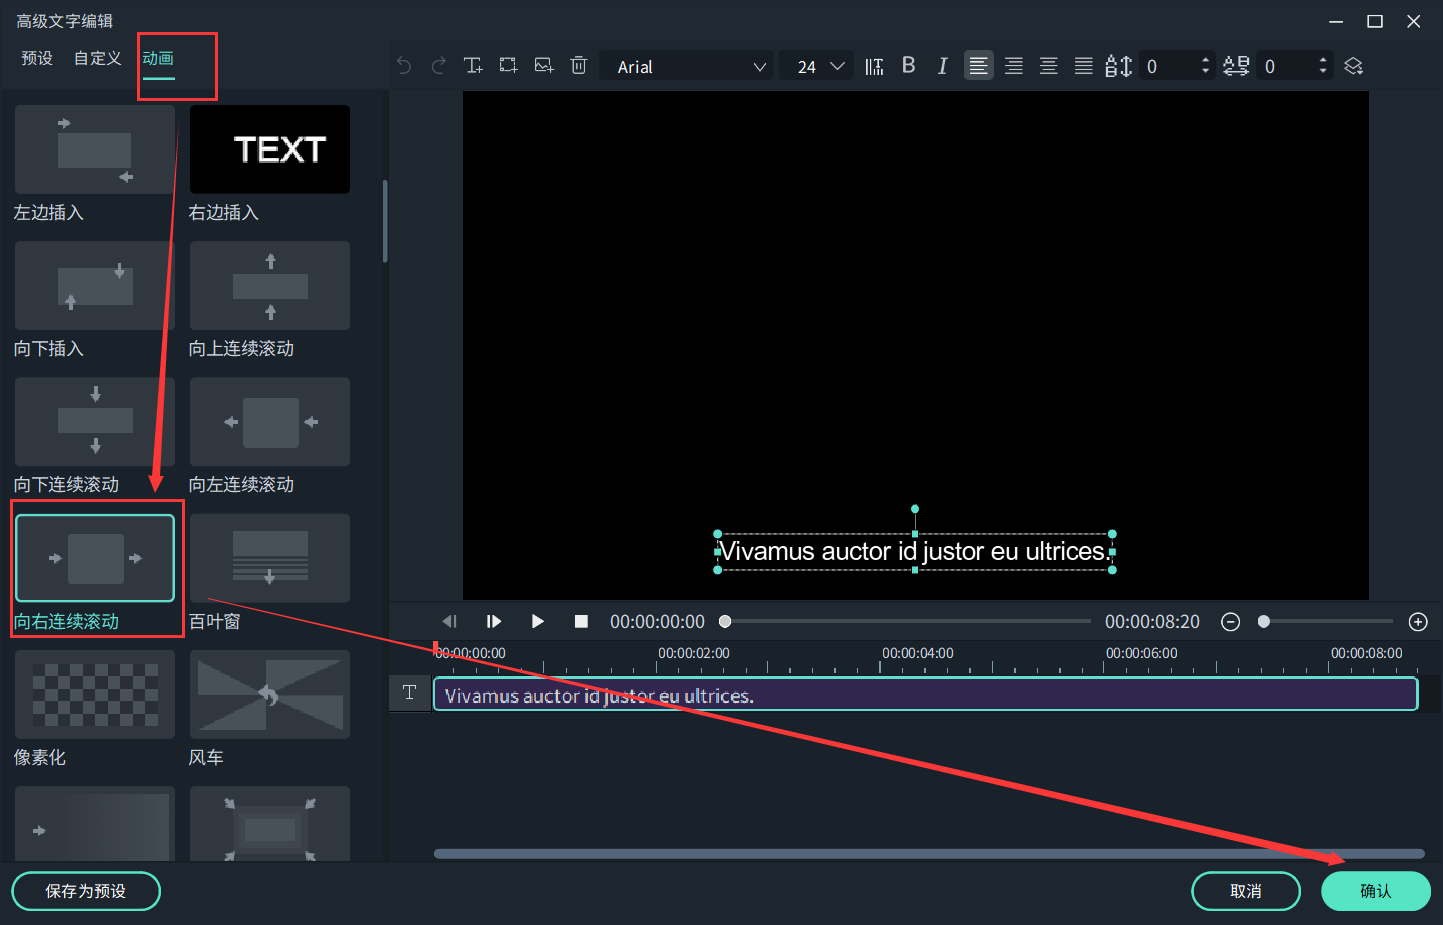Click the add shape icon
Screen dimensions: 1443x925
click(x=508, y=66)
